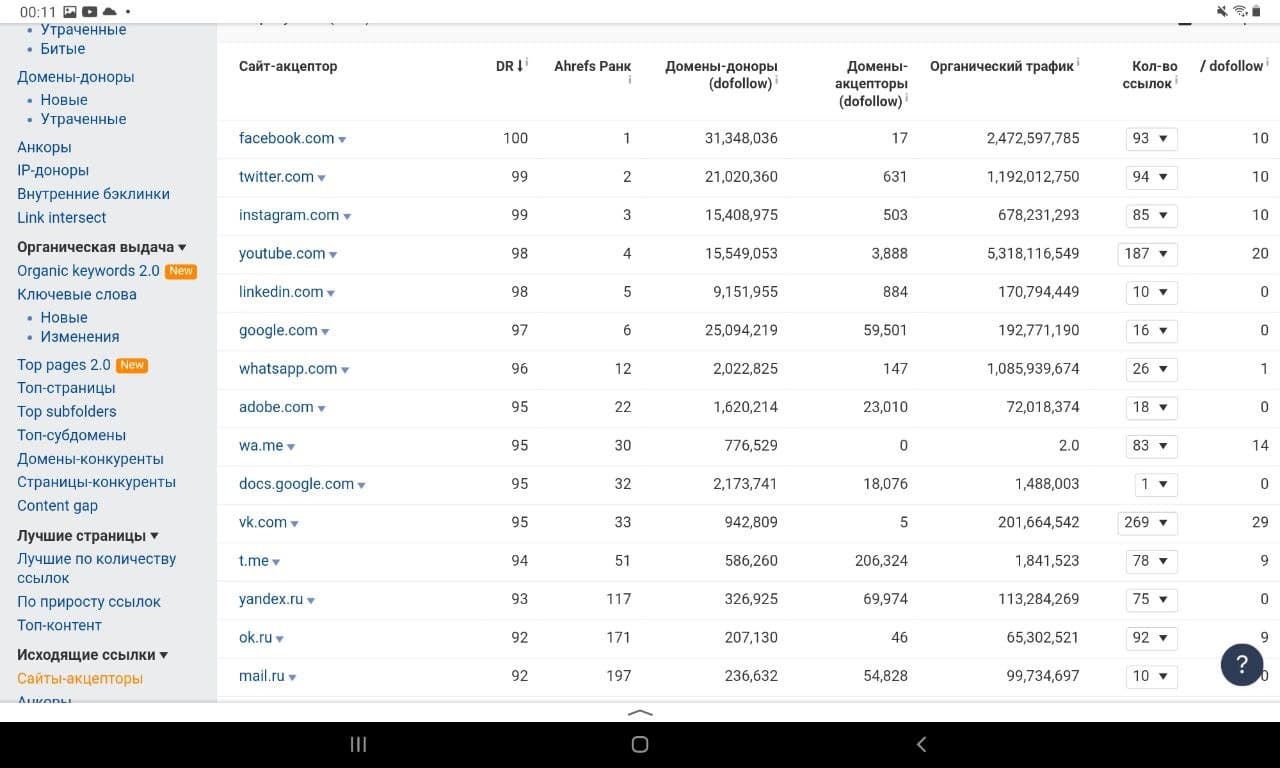Click info icon beside Органический трафик header
This screenshot has width=1280, height=768.
pos(1078,63)
